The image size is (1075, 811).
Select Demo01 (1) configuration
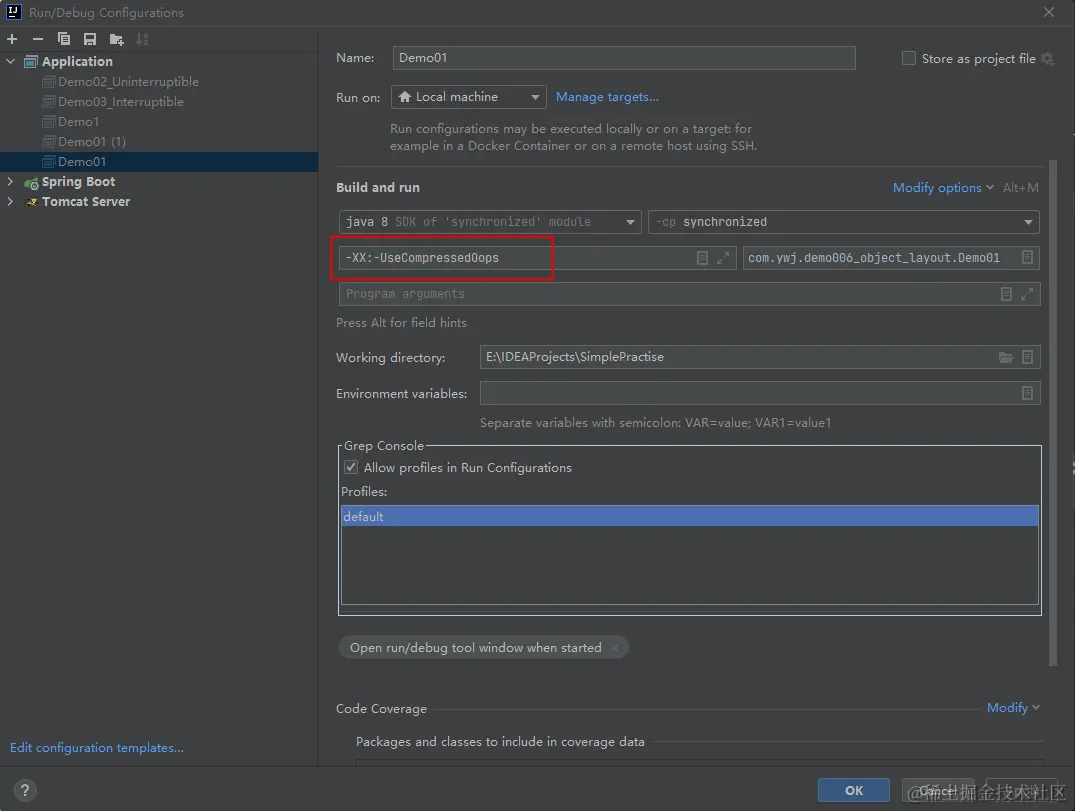coord(92,141)
